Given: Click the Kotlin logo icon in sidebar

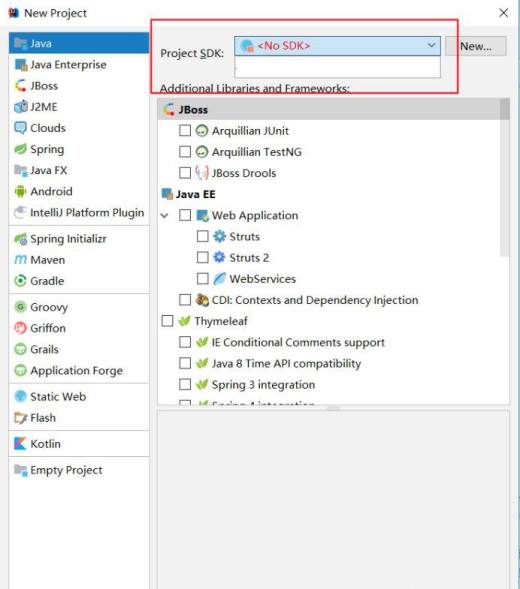Looking at the screenshot, I should tap(20, 444).
